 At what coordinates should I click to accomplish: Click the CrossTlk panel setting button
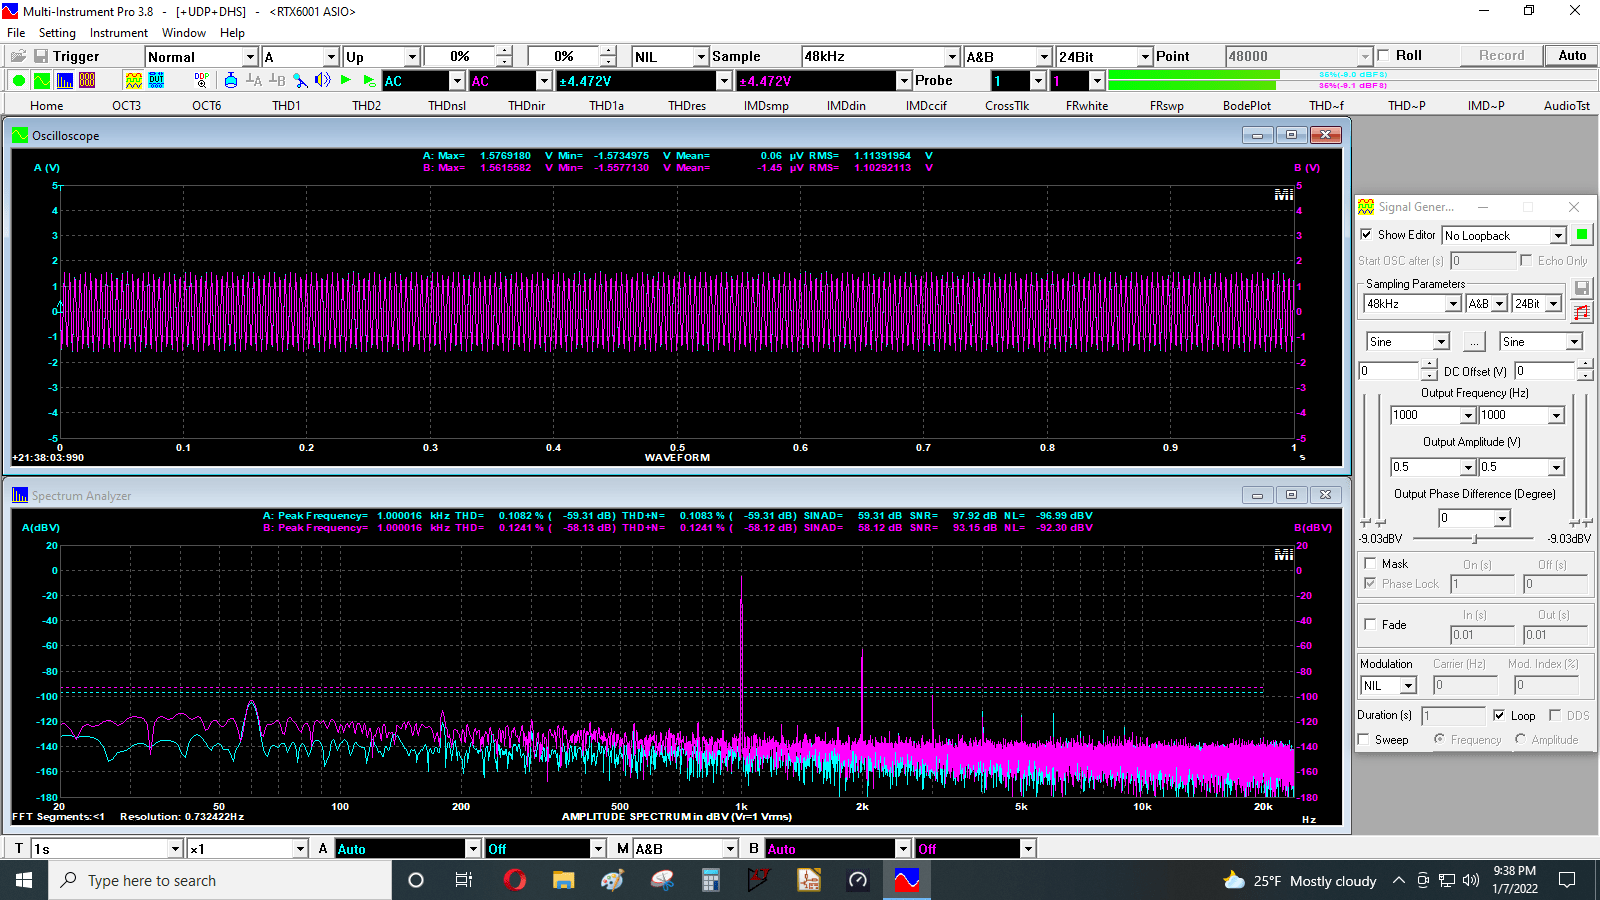coord(1007,105)
